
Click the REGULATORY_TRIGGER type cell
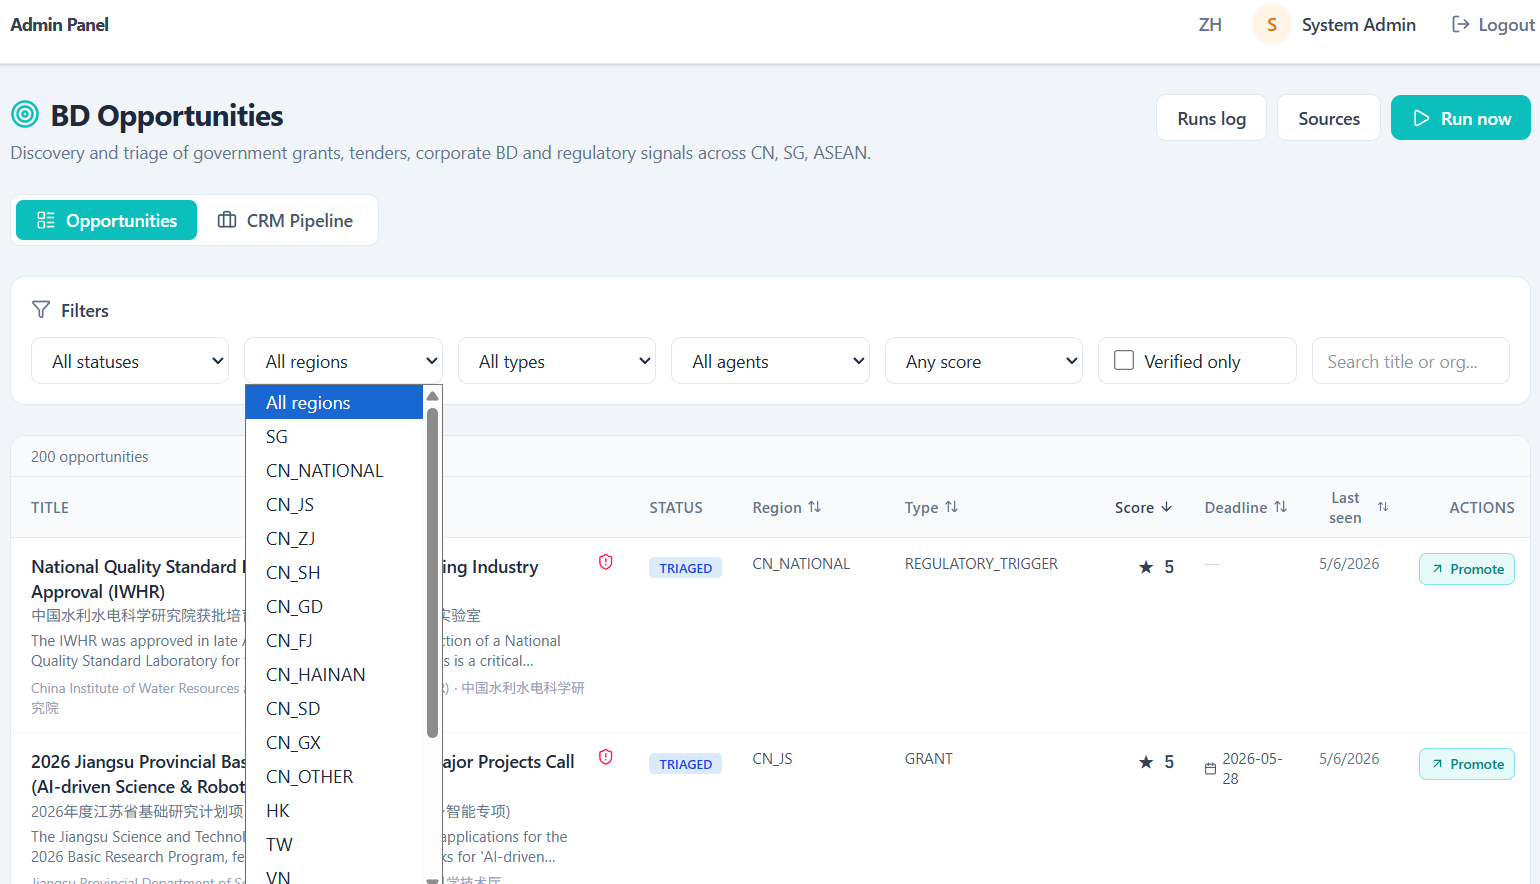click(x=981, y=564)
